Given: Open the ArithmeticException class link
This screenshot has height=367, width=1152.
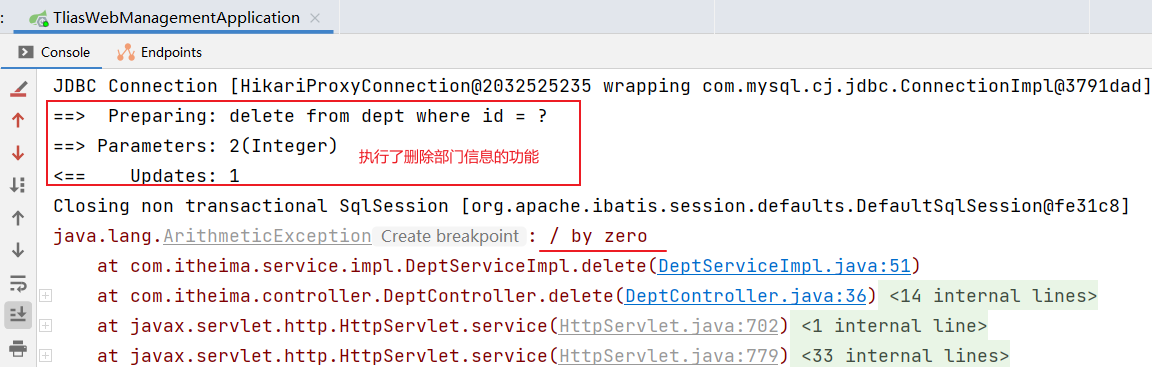Looking at the screenshot, I should click(267, 236).
